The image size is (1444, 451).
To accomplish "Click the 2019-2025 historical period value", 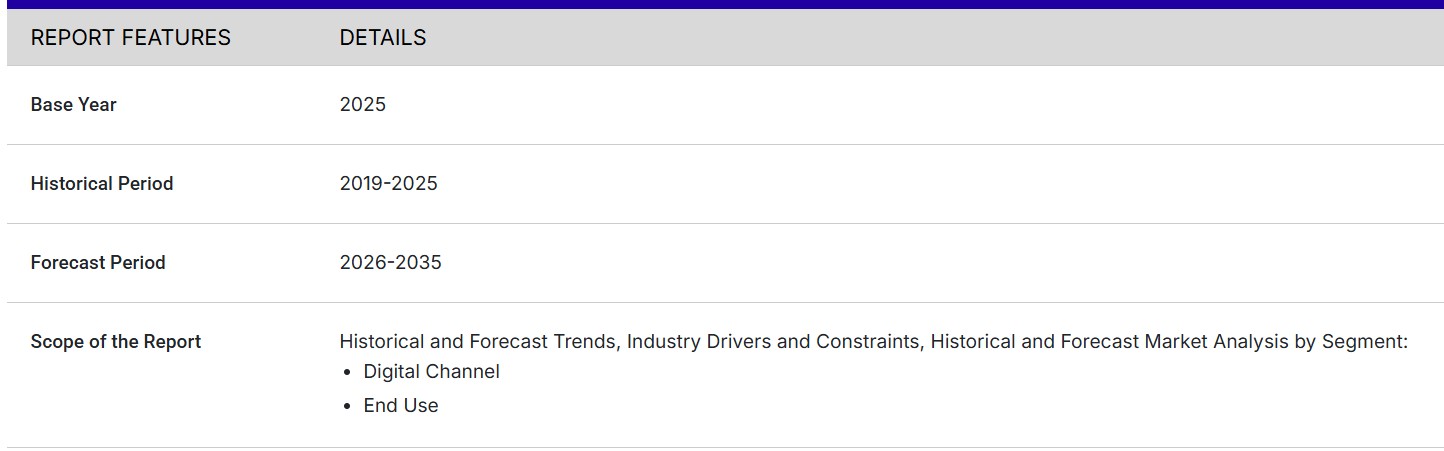I will [x=388, y=184].
